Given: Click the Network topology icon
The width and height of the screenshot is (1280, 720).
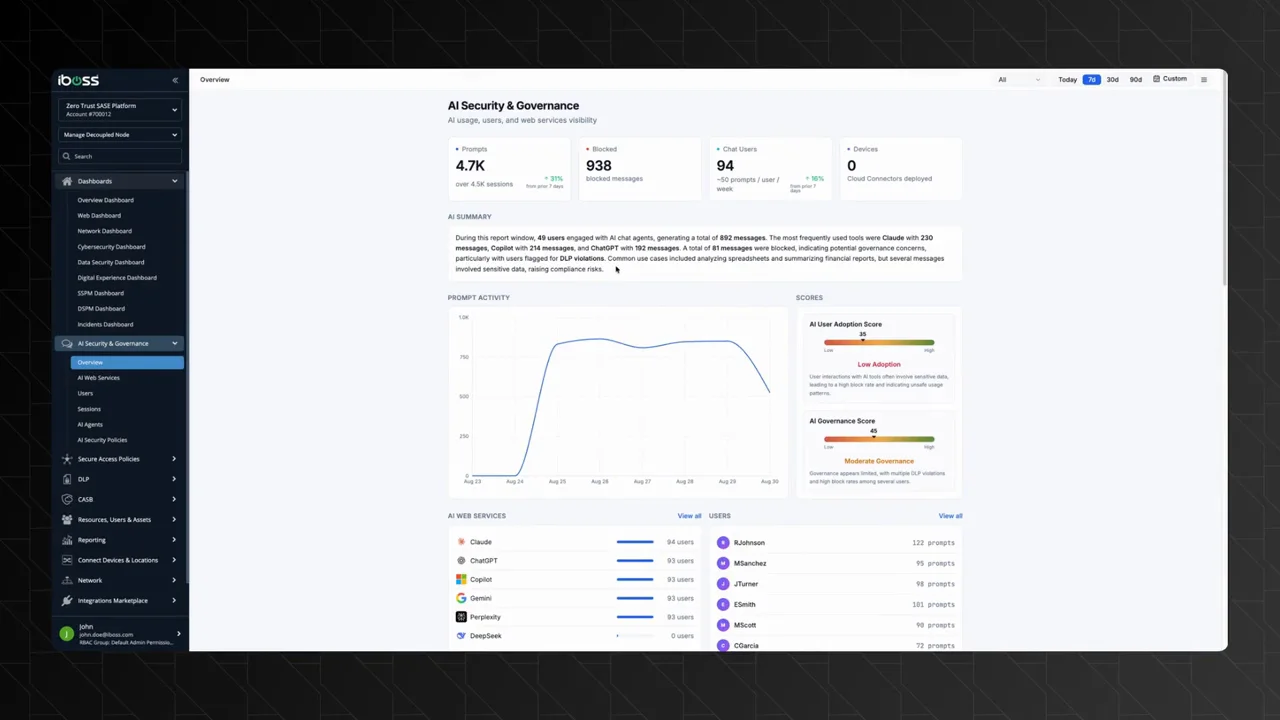Looking at the screenshot, I should pyautogui.click(x=67, y=580).
